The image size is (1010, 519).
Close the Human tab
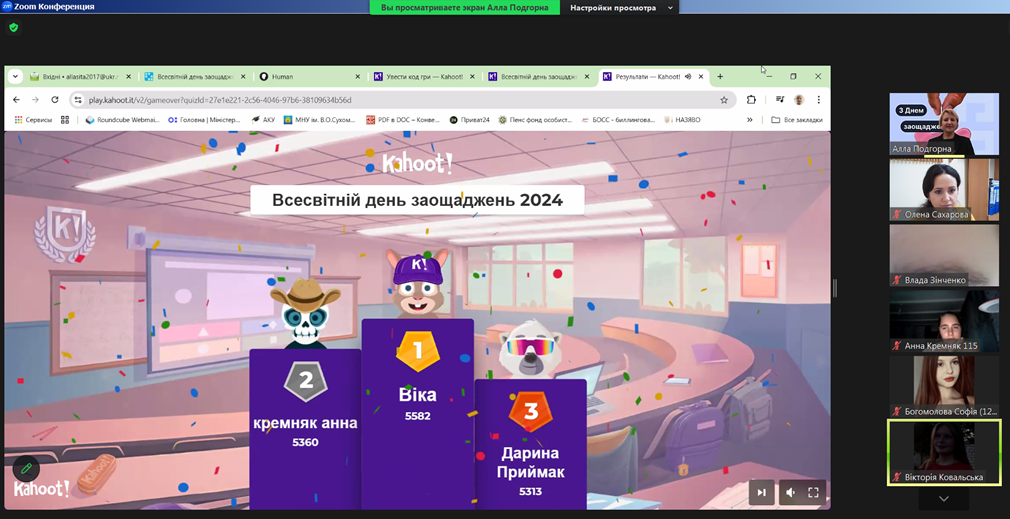tap(358, 77)
